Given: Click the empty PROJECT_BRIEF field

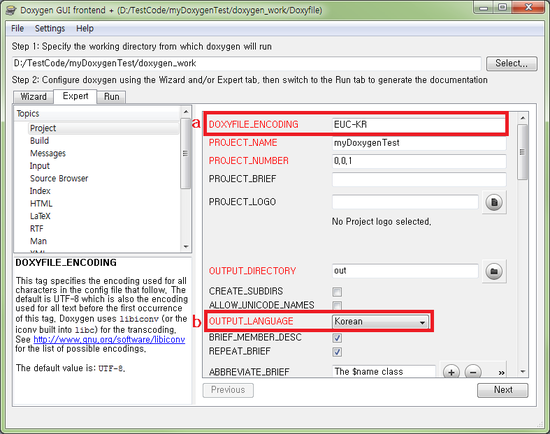Looking at the screenshot, I should pos(419,179).
